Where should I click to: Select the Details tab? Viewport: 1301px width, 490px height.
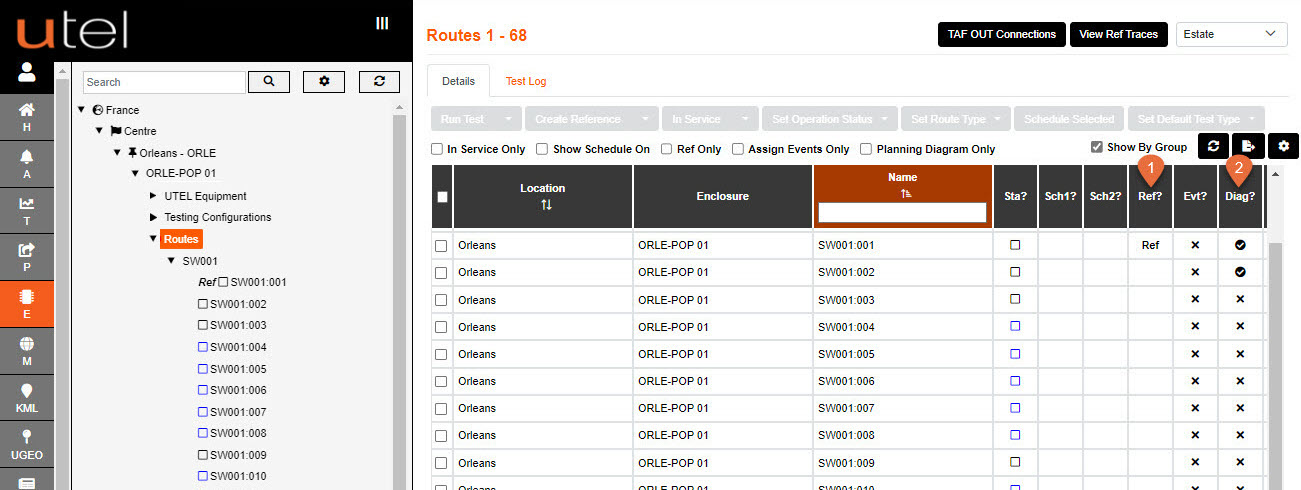458,81
